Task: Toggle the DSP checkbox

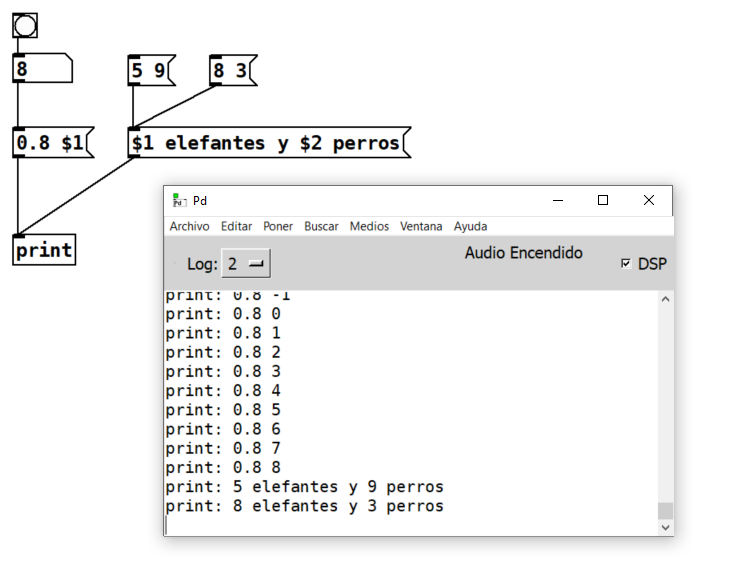Action: click(626, 263)
